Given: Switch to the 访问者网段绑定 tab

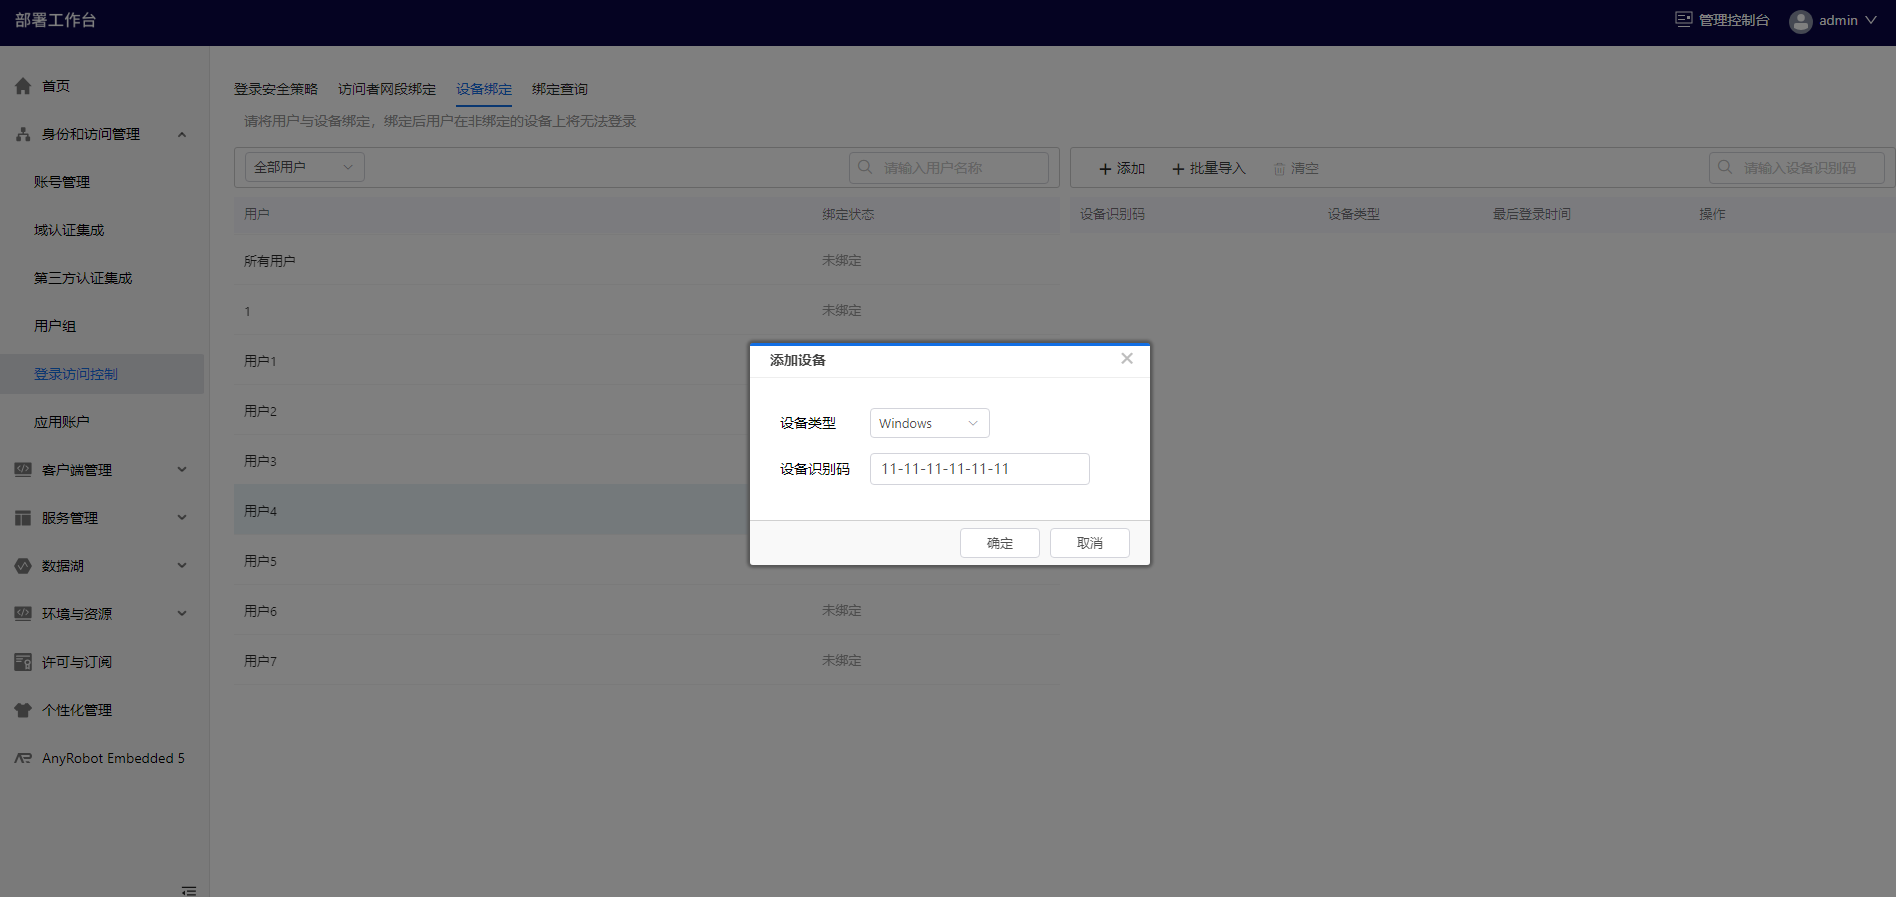Looking at the screenshot, I should pos(387,89).
